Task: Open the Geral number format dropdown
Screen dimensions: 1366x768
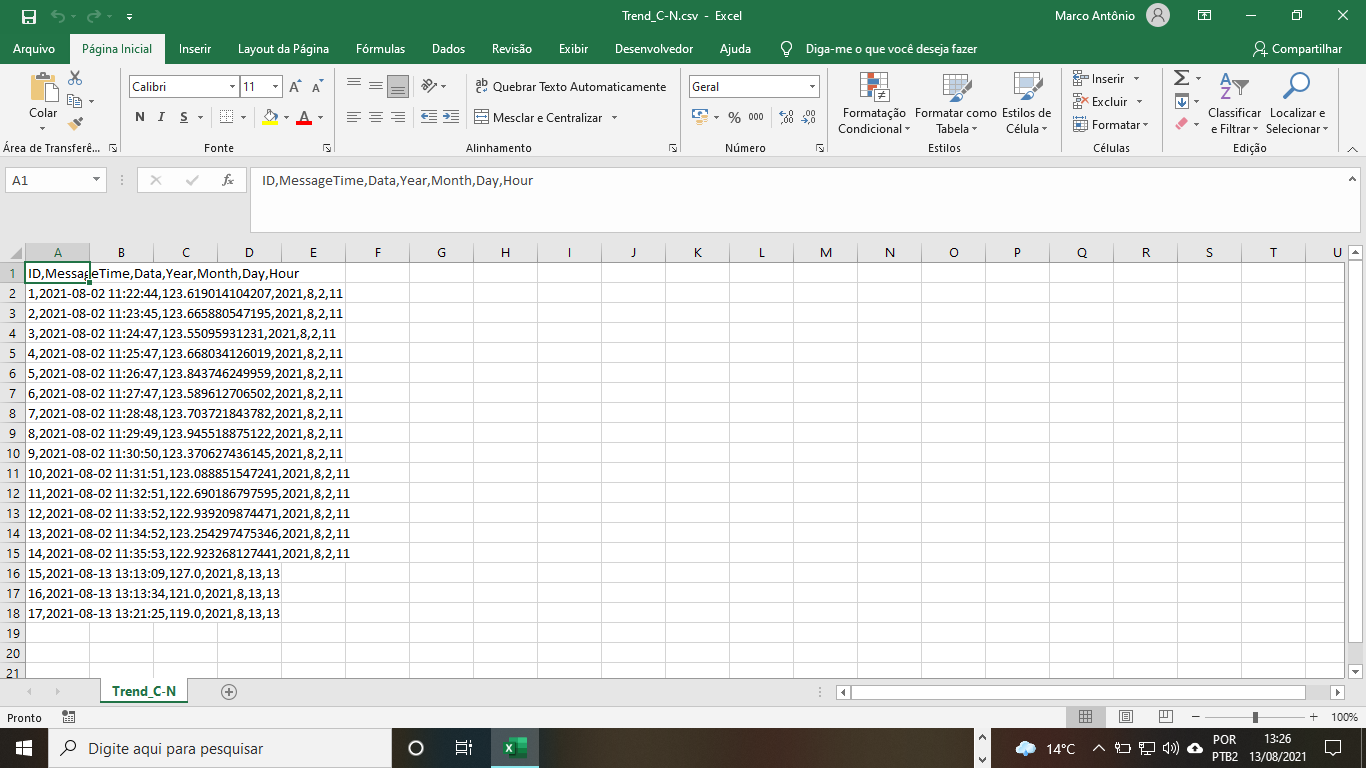Action: point(812,87)
